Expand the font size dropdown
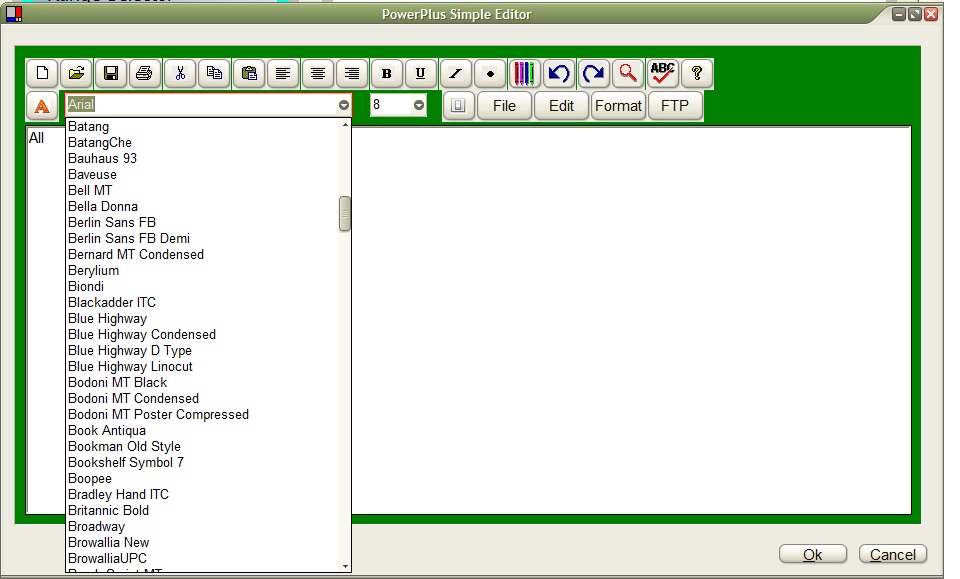The height and width of the screenshot is (579, 960). tap(419, 105)
